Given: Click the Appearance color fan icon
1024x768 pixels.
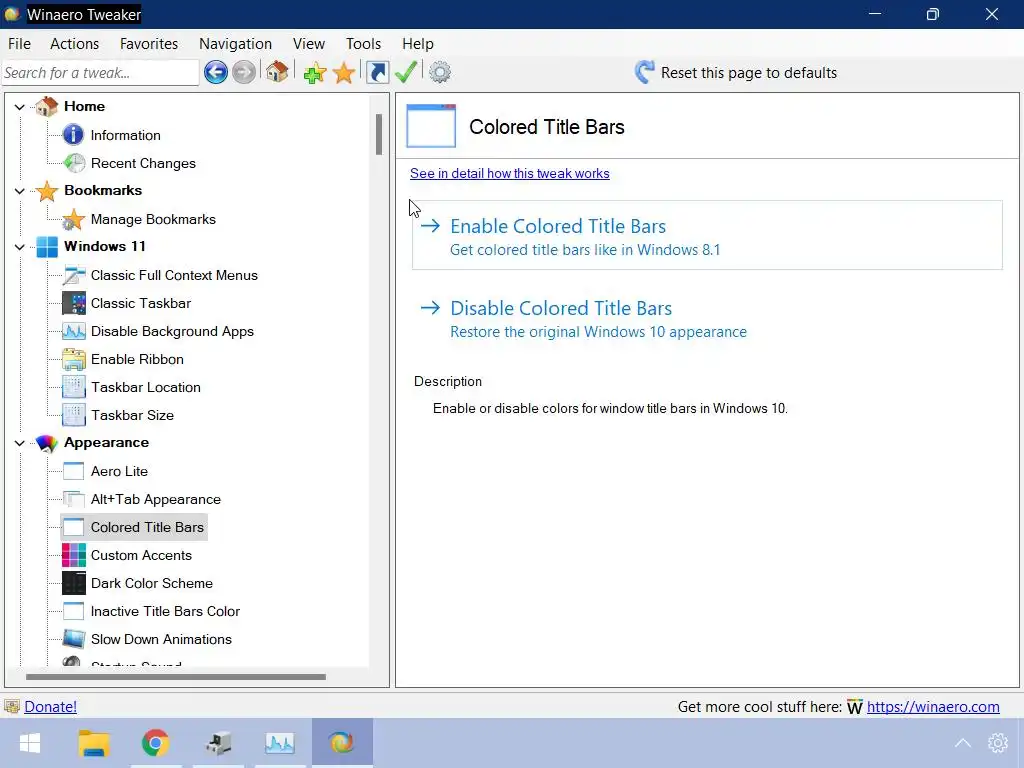Looking at the screenshot, I should 47,443.
